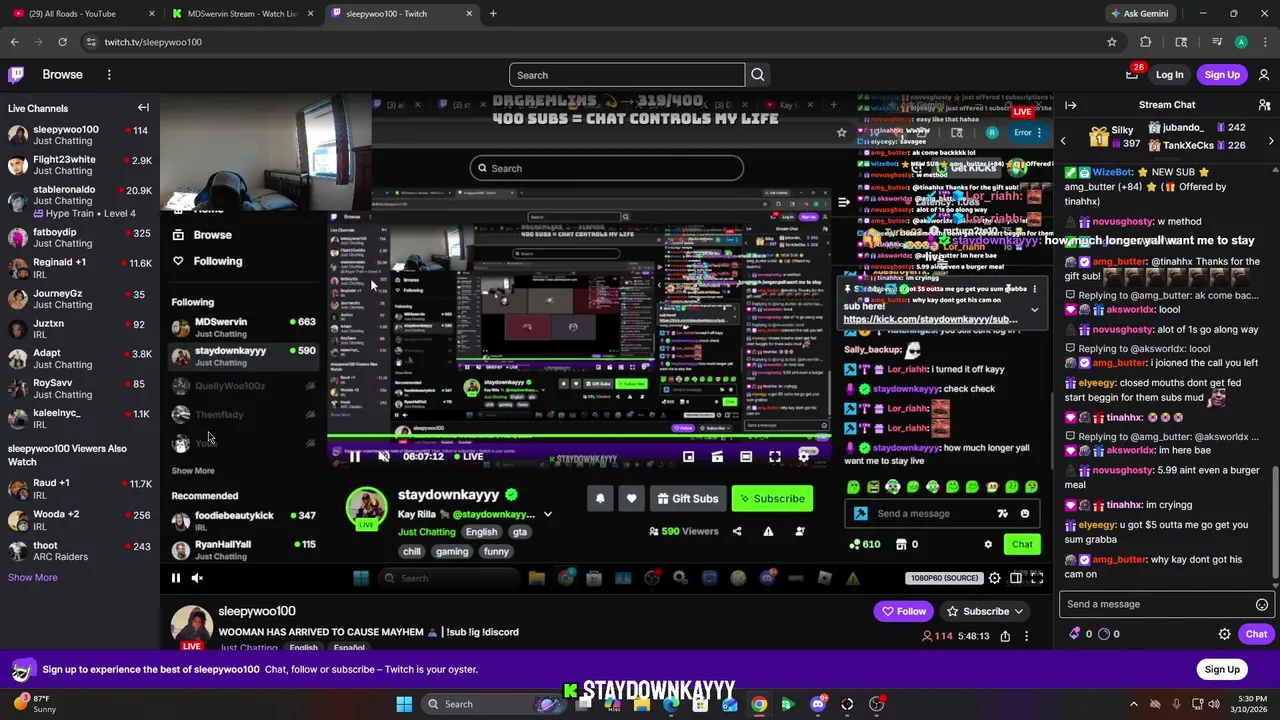Image resolution: width=1280 pixels, height=720 pixels.
Task: Open Windows Start menu
Action: (x=404, y=704)
